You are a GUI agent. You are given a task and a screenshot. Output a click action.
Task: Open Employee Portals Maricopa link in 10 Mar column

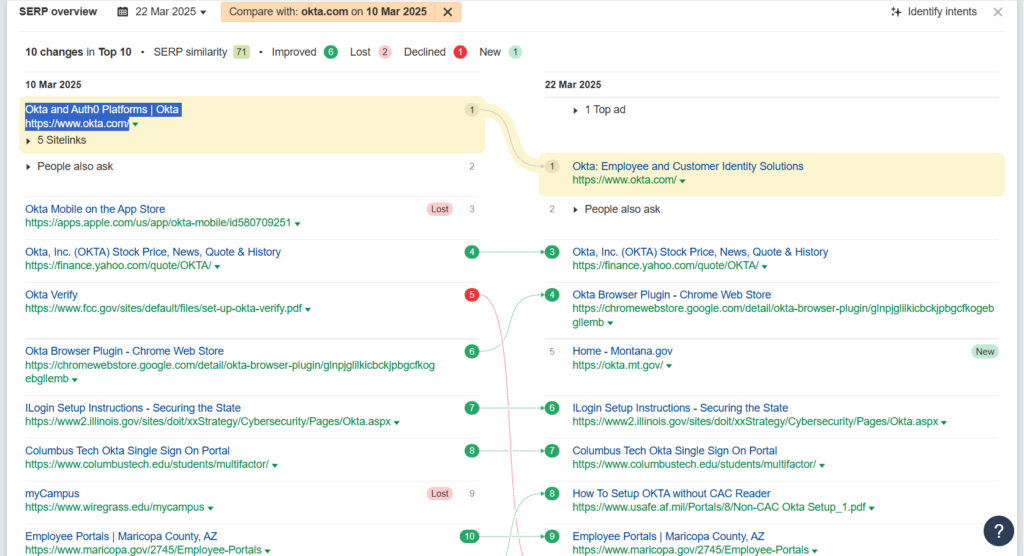click(121, 536)
